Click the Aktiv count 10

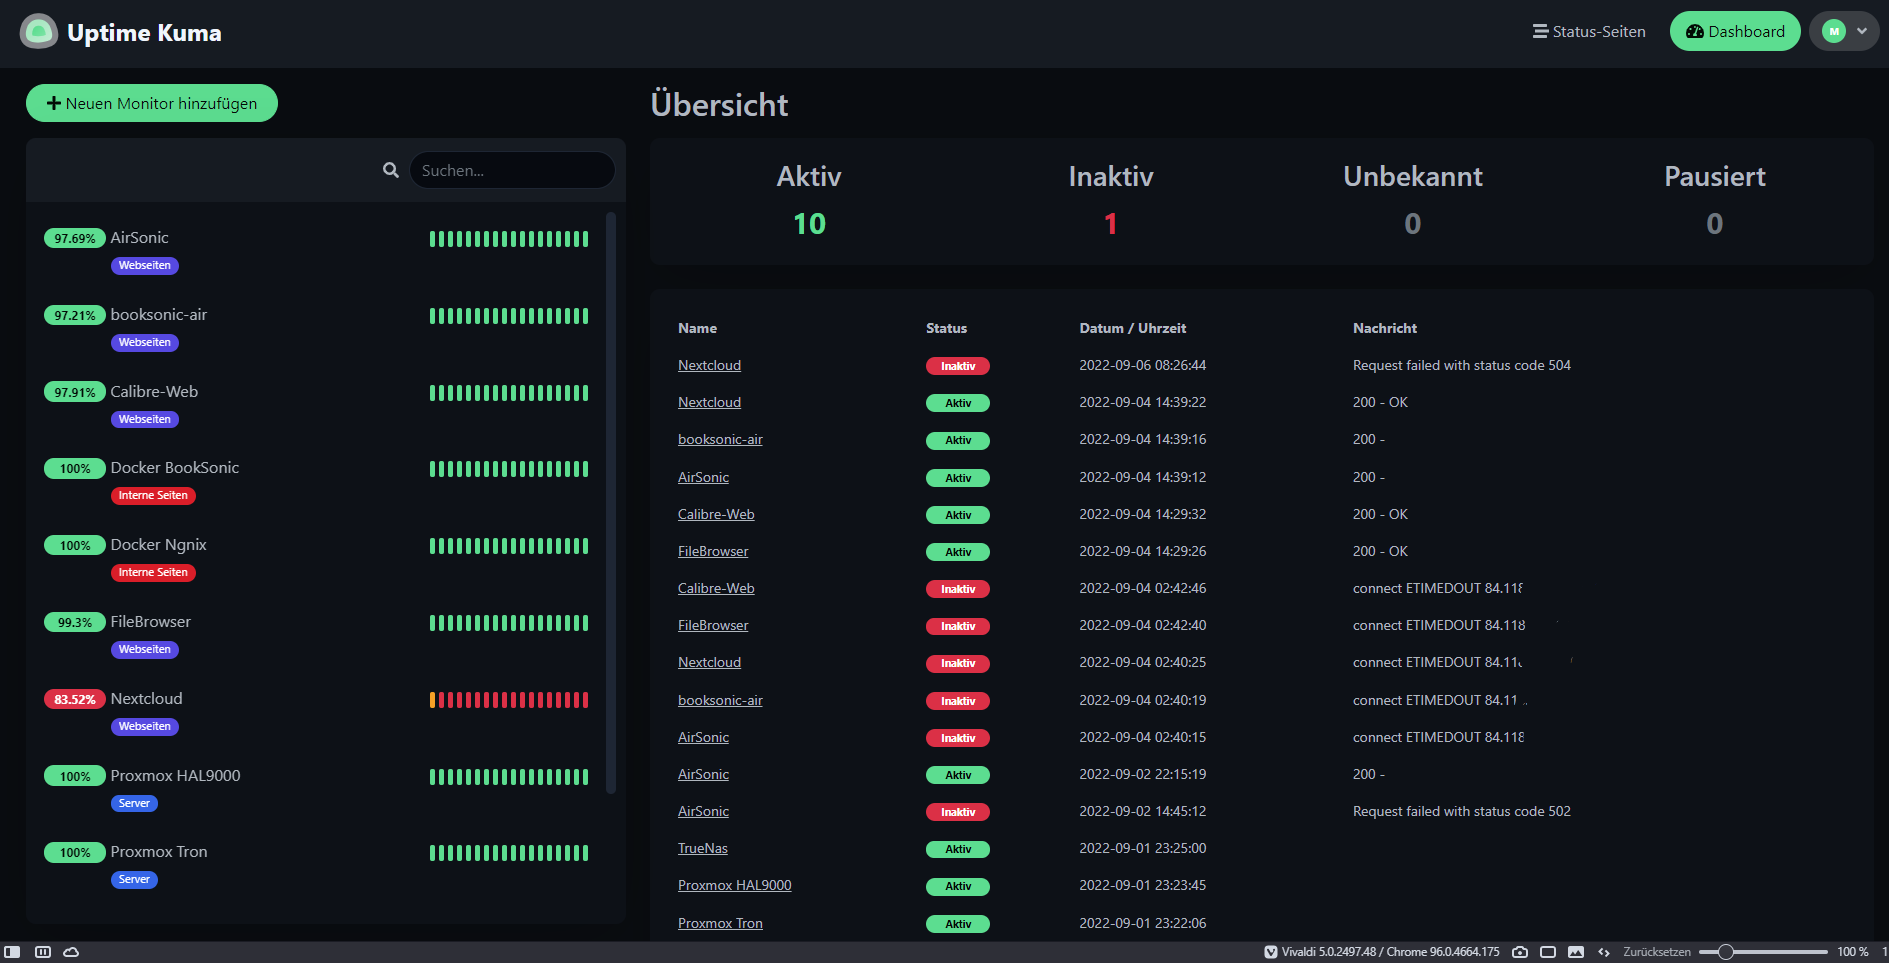tap(809, 224)
